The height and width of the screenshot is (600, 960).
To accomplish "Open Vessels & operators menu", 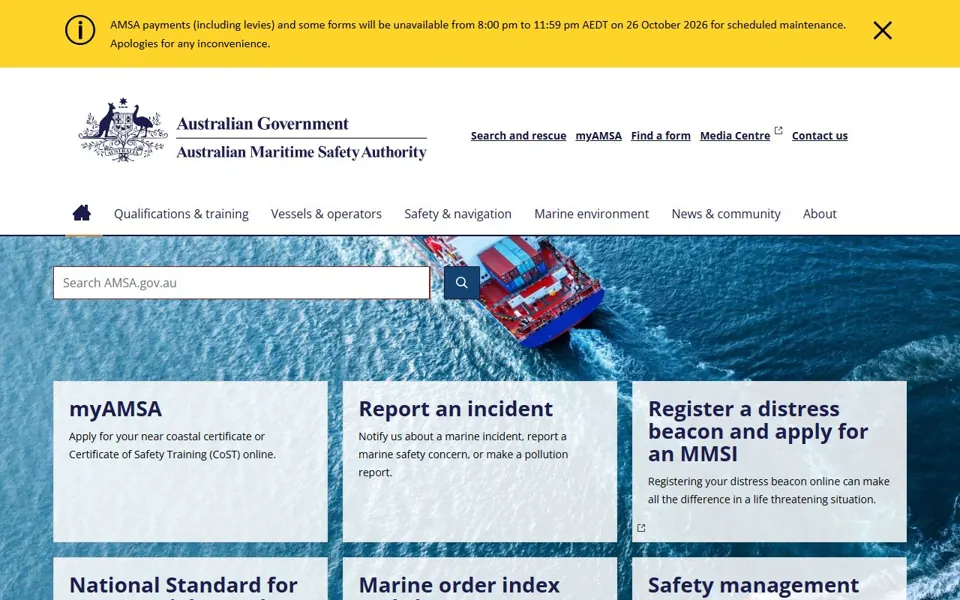I will 326,214.
